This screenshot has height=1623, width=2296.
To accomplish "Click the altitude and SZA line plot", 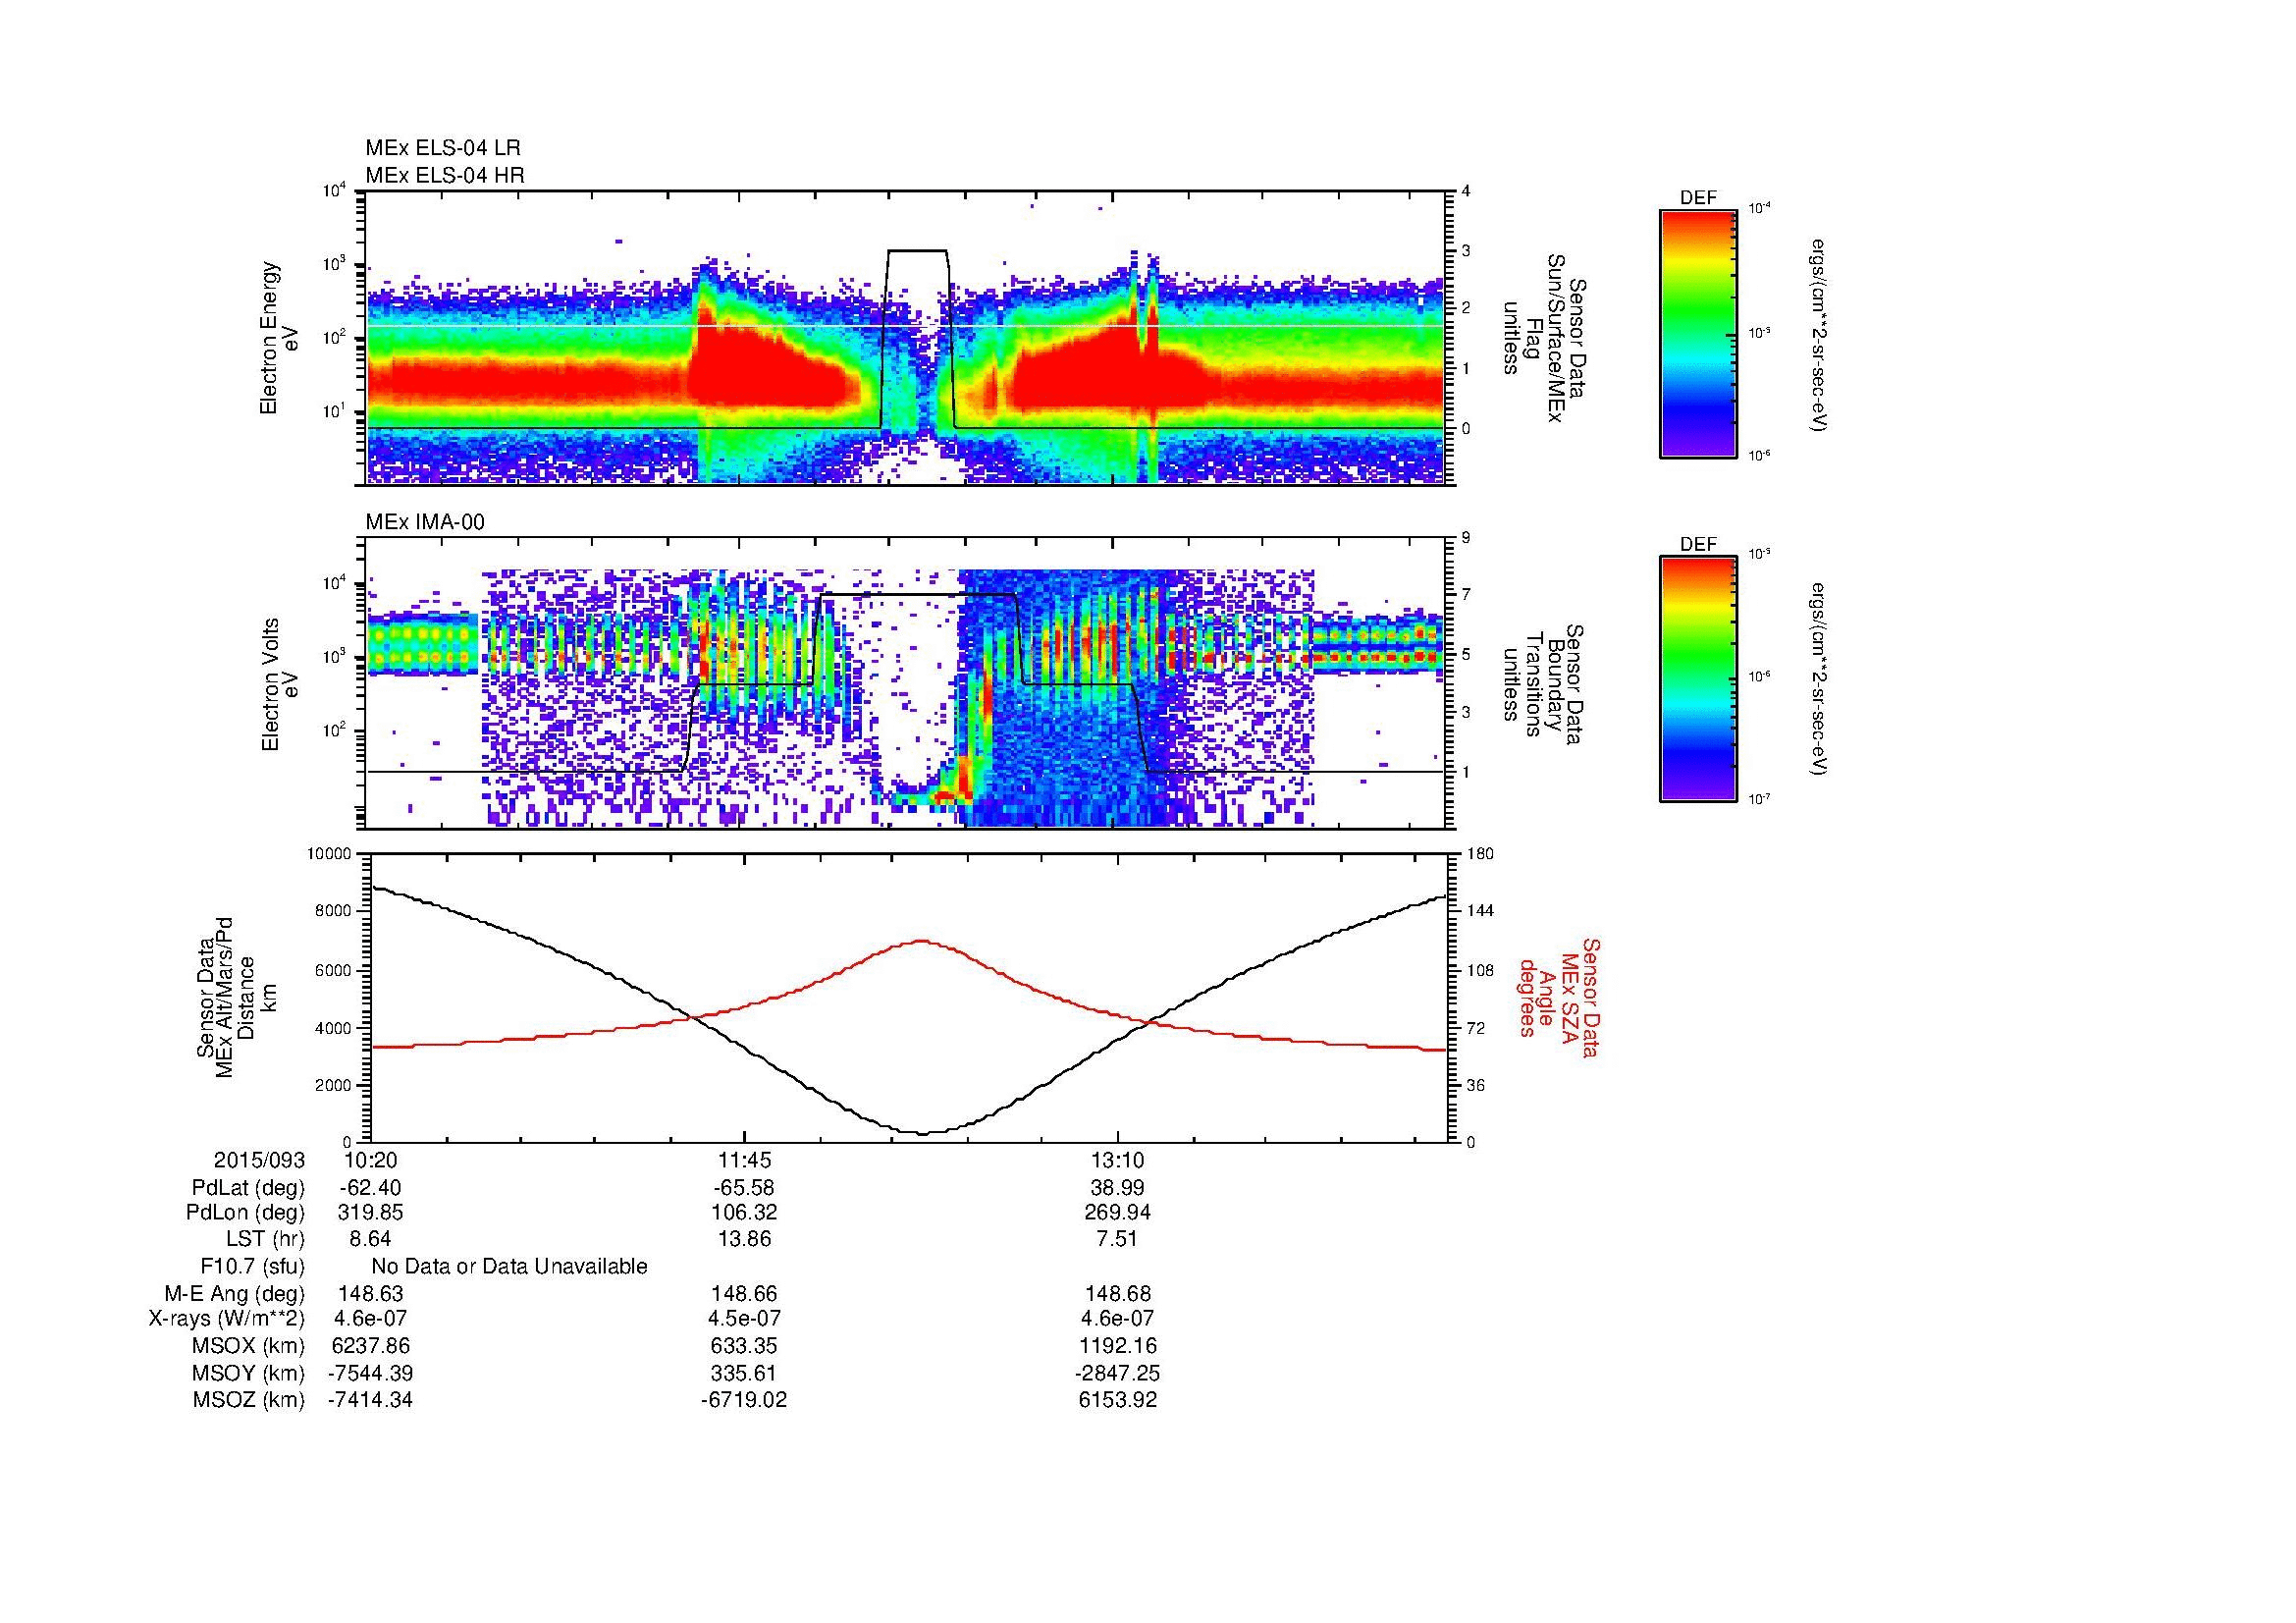I will 908,997.
